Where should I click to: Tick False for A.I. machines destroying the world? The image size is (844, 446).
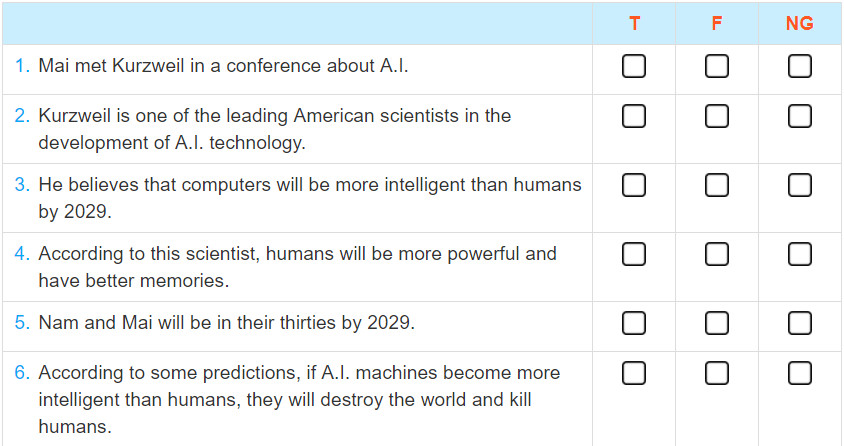tap(716, 373)
